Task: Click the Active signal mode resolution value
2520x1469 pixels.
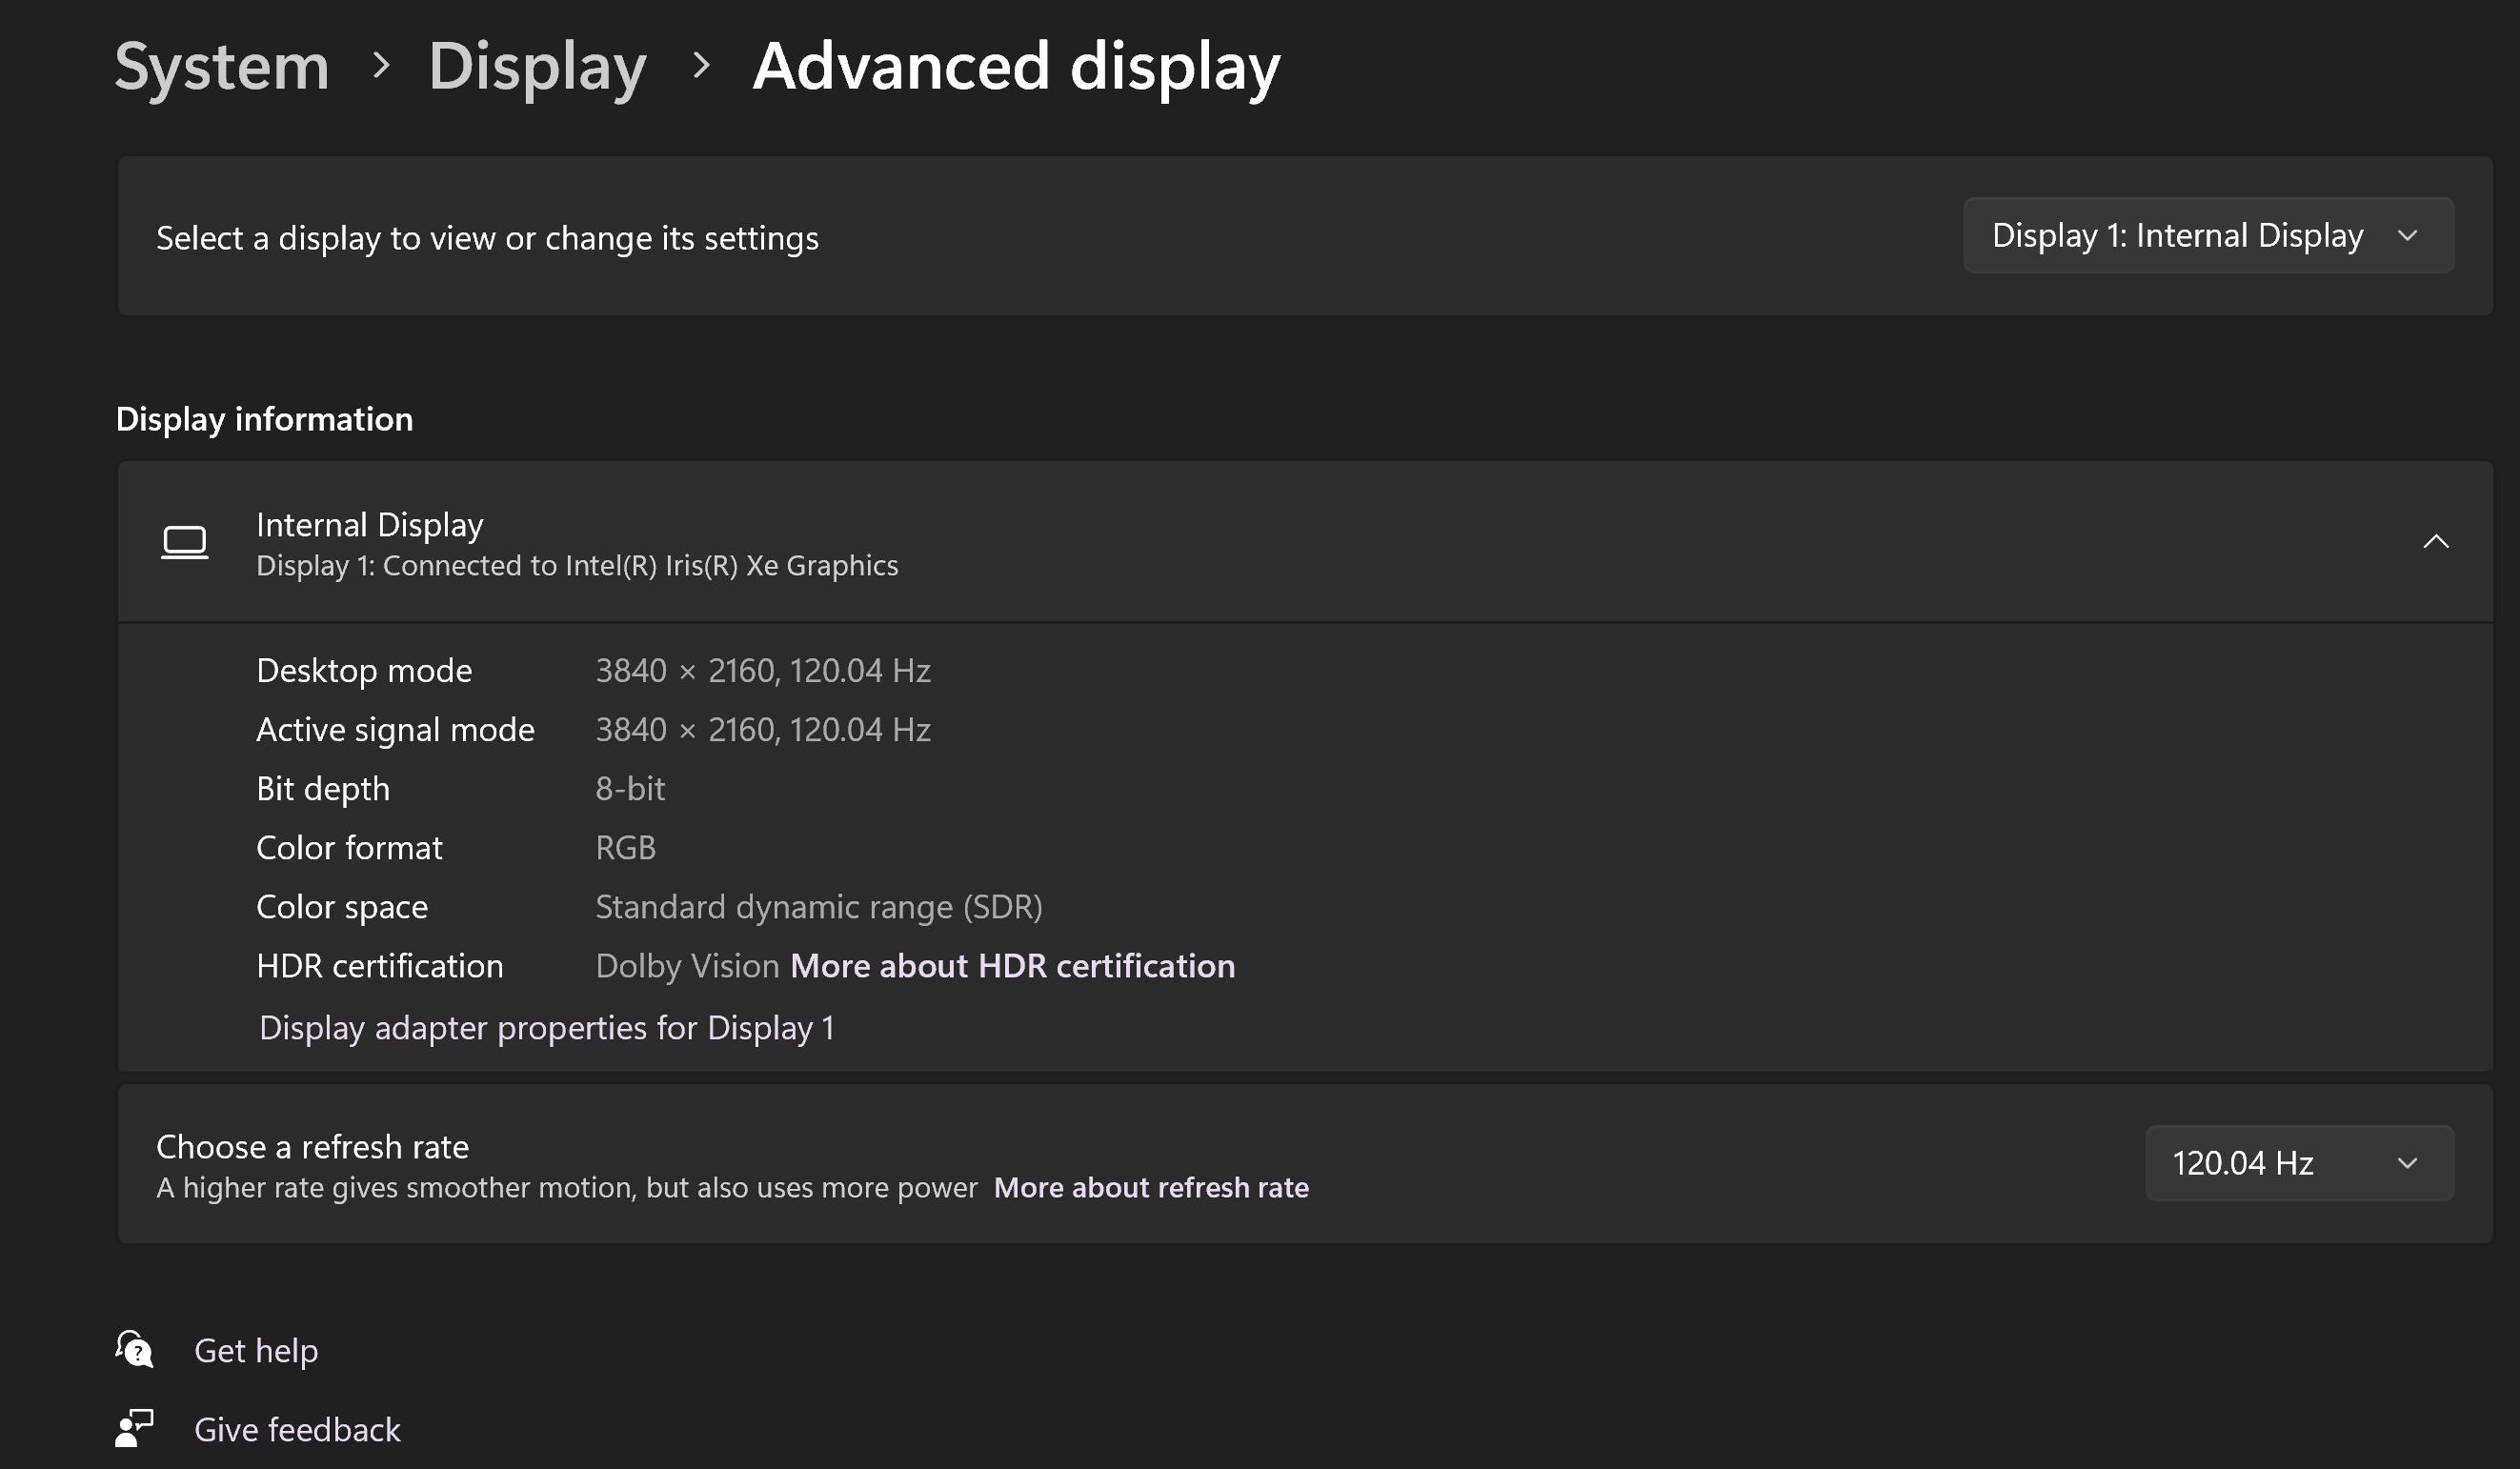Action: tap(763, 730)
